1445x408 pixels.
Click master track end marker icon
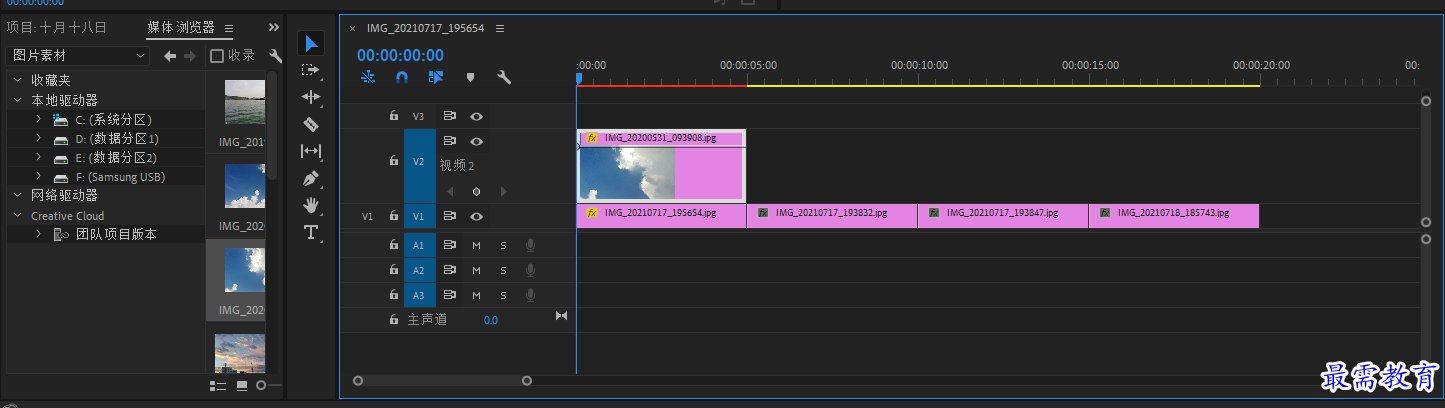(x=561, y=316)
